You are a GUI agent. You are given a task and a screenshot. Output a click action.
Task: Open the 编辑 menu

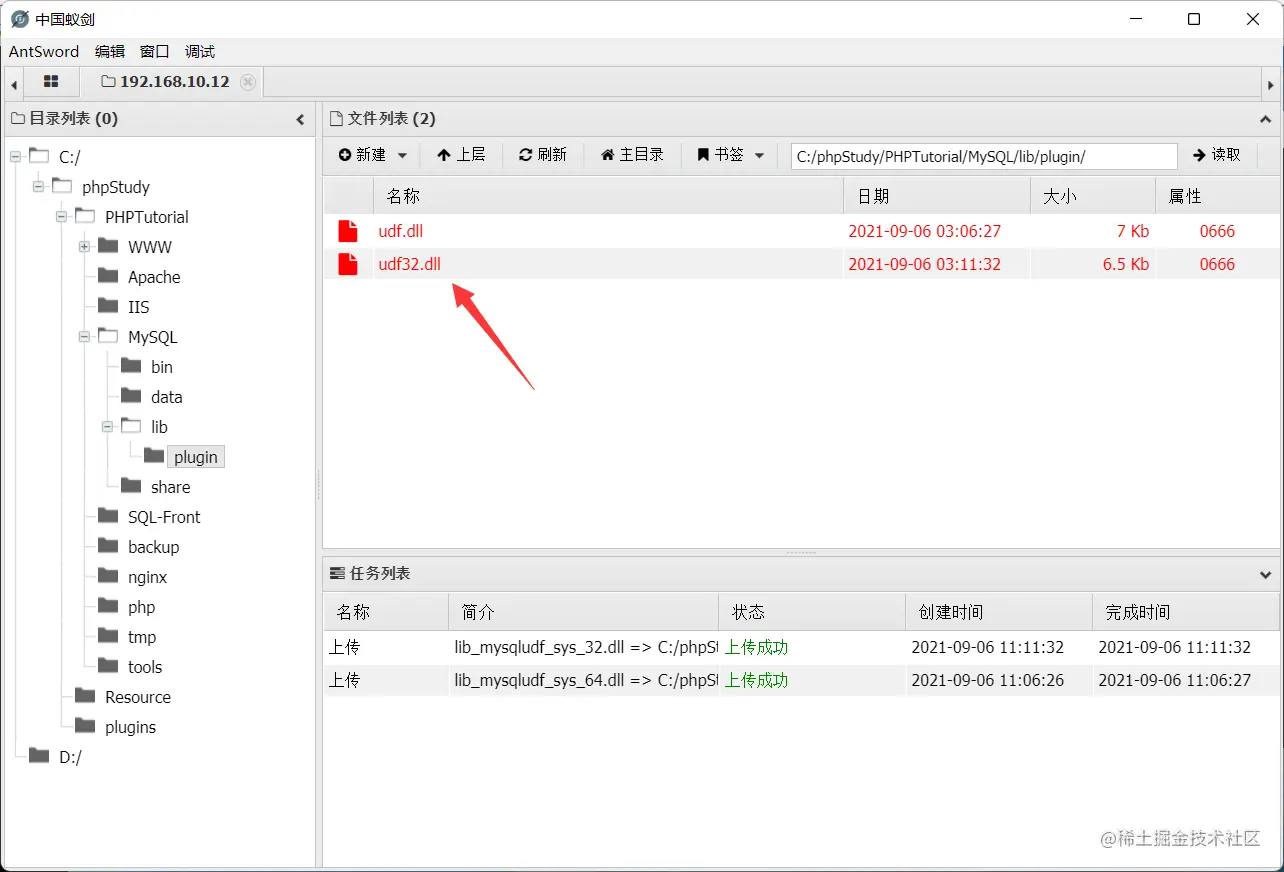point(110,51)
